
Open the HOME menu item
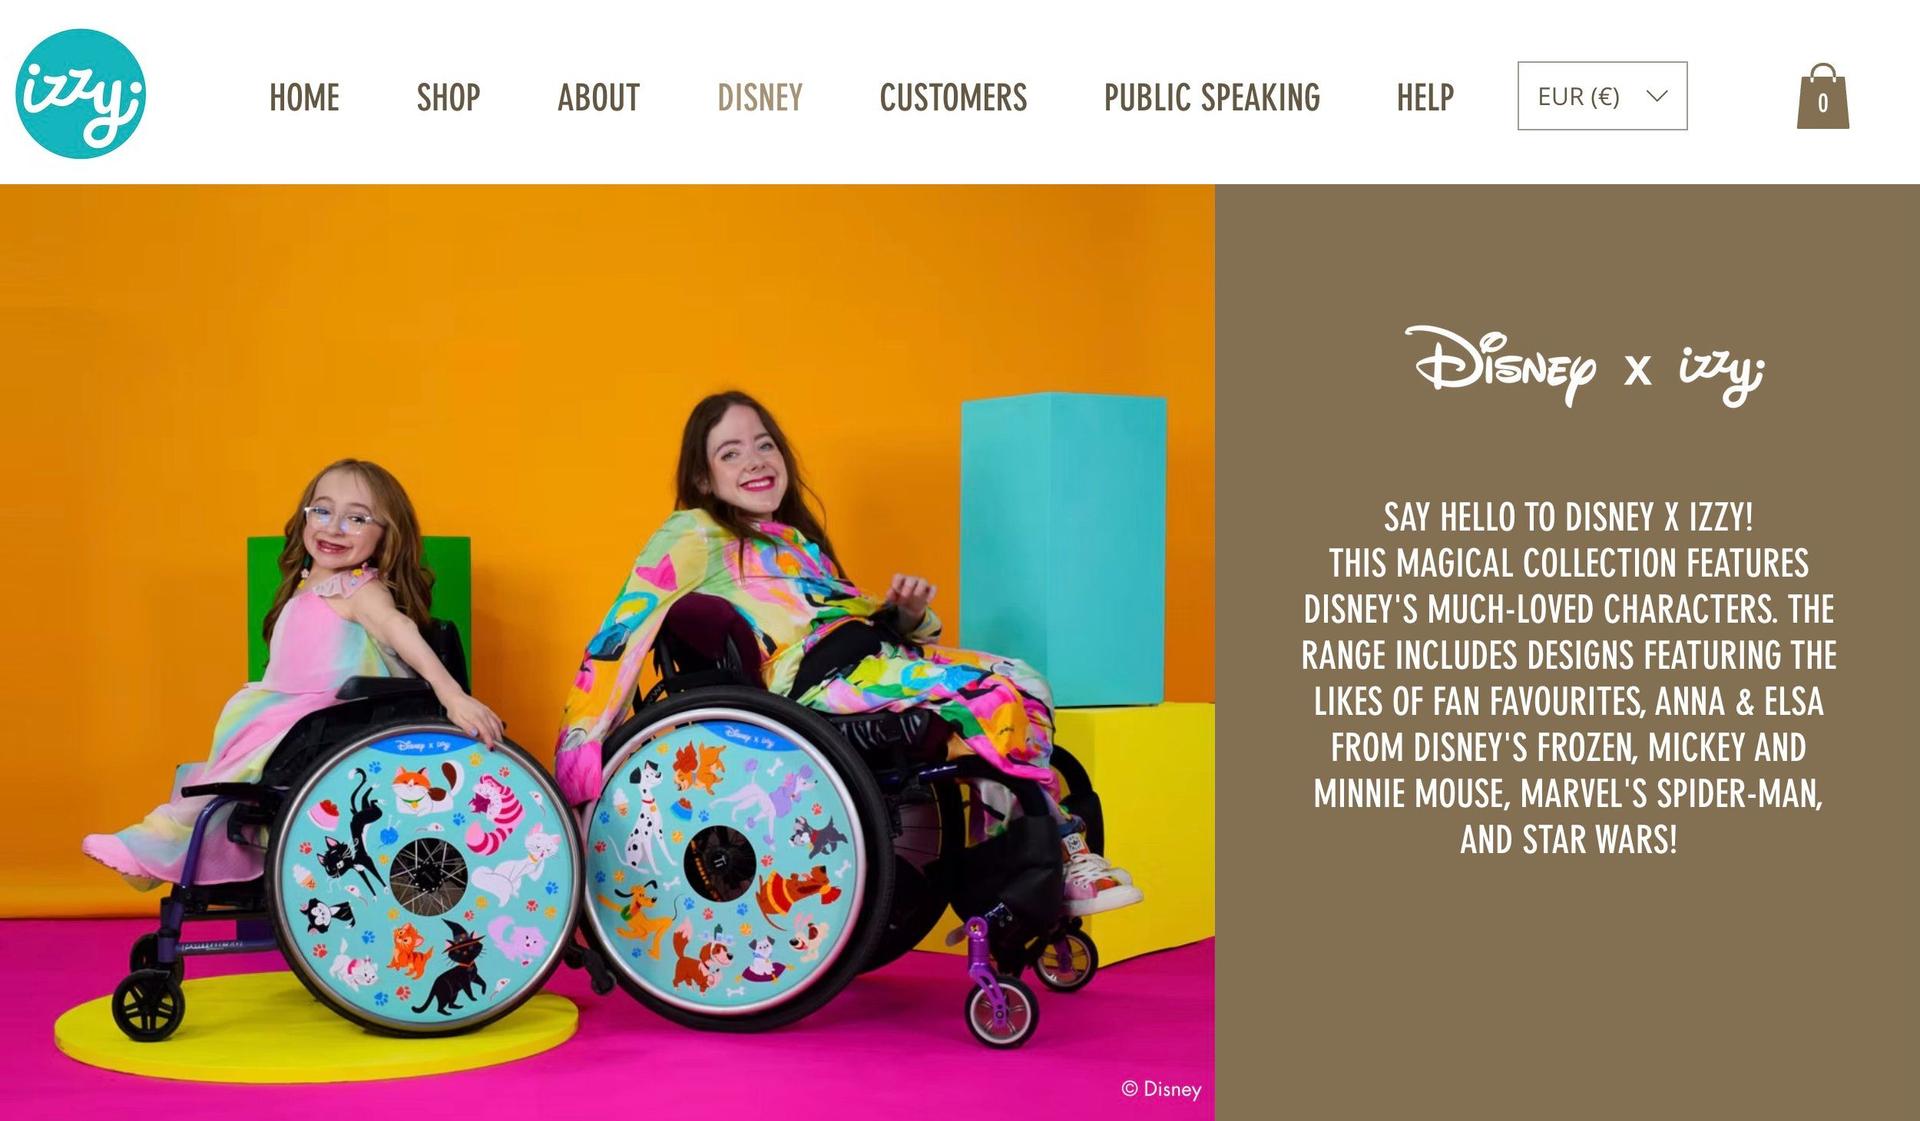(x=304, y=97)
